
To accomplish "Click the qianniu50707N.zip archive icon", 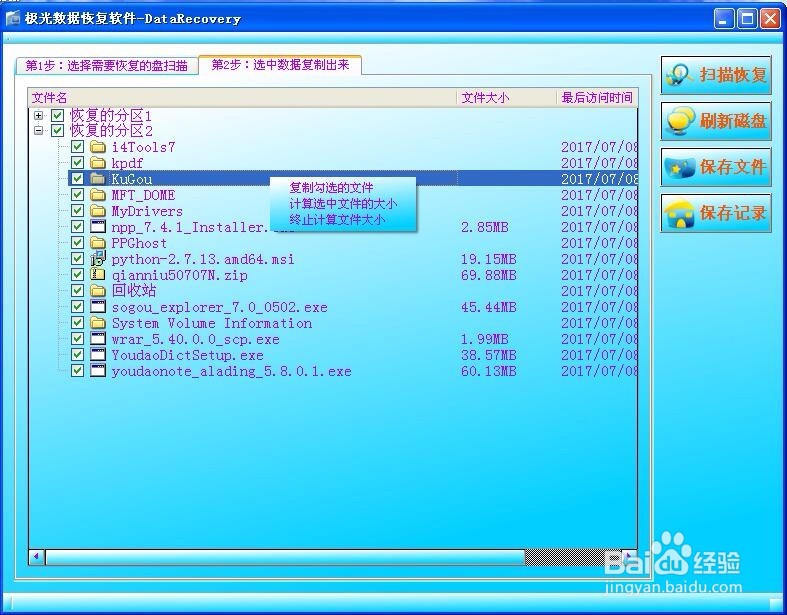I will 97,275.
